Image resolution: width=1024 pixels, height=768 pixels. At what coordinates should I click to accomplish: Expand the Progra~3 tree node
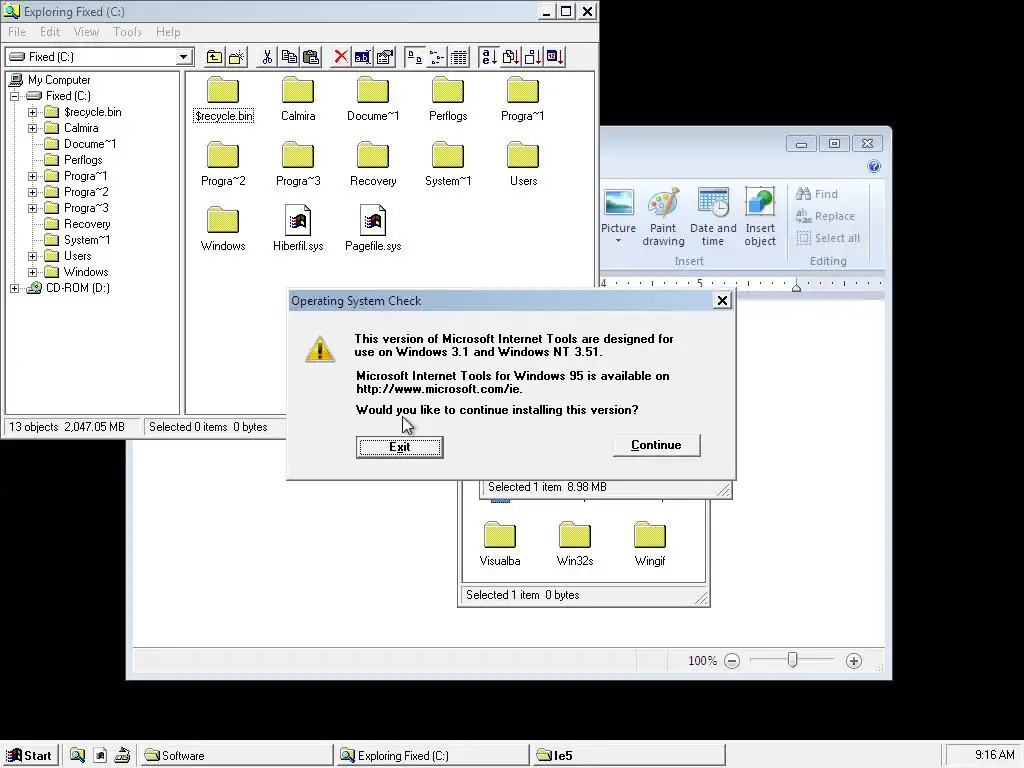point(33,208)
